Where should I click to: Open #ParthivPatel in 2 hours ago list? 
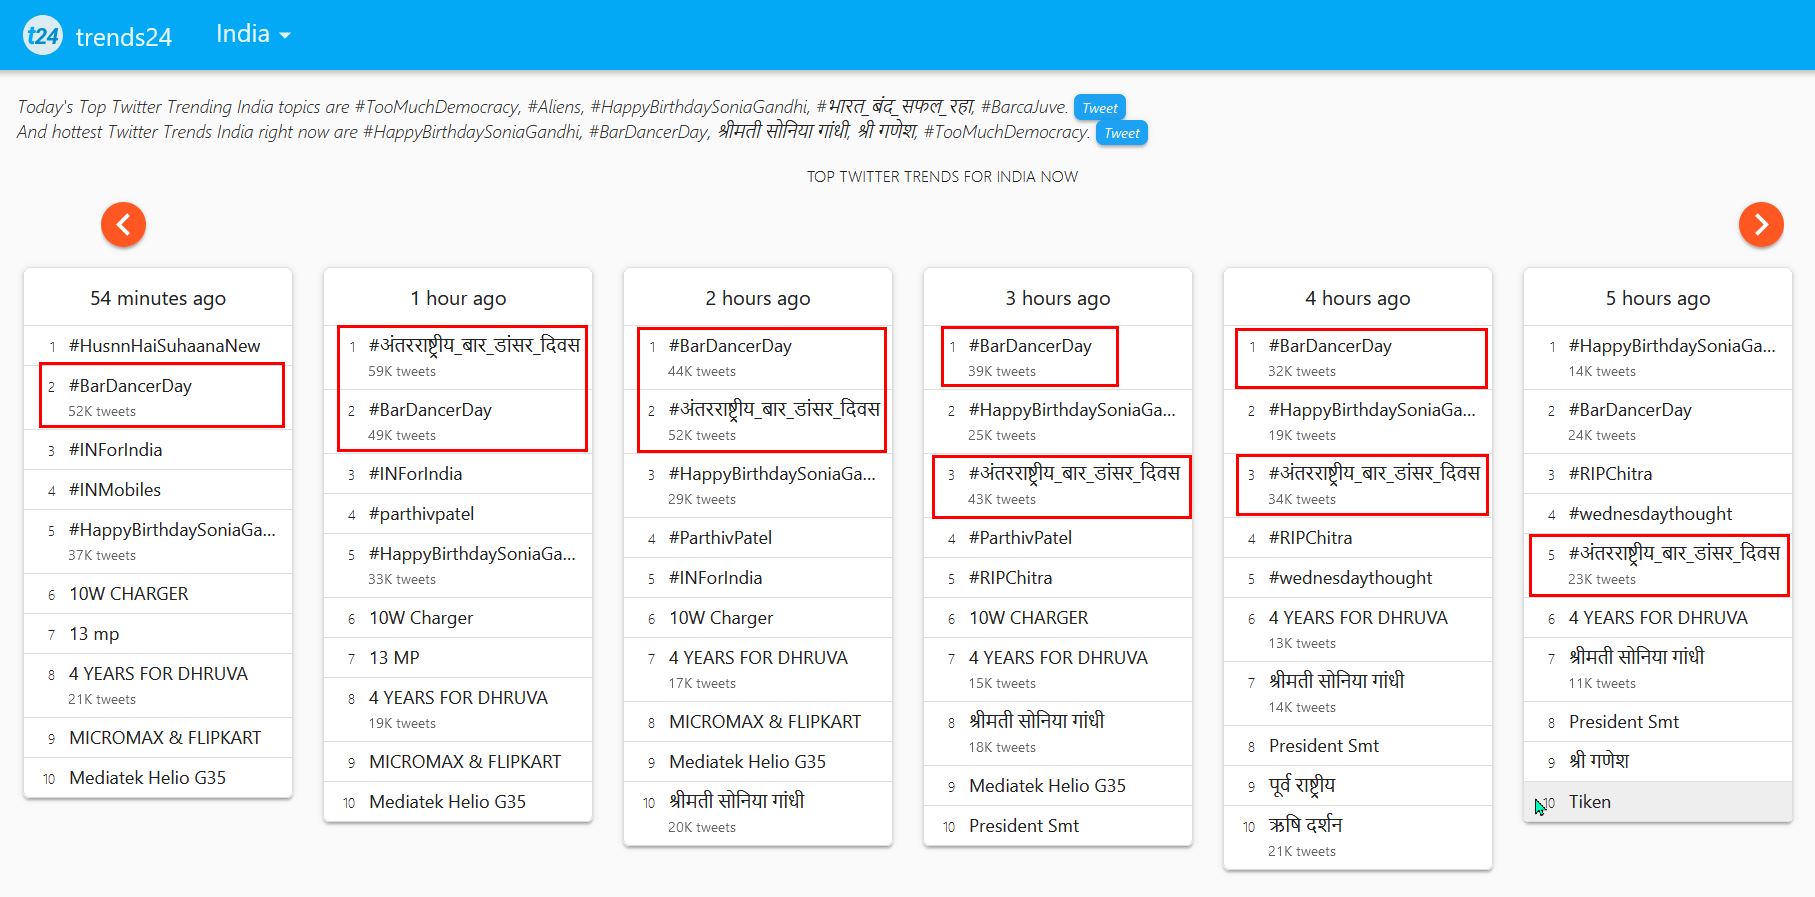click(720, 538)
